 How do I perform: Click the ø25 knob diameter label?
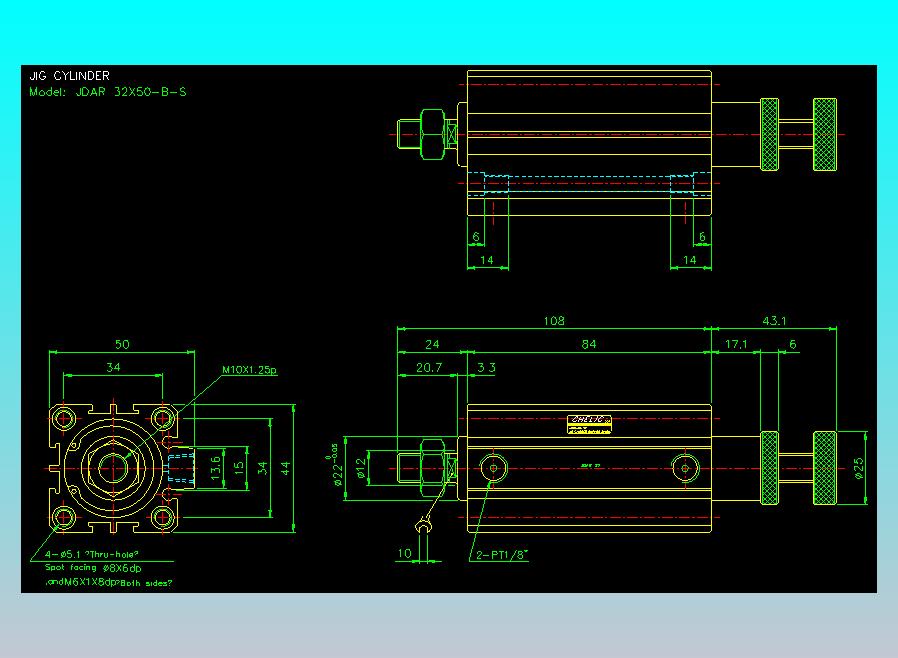tap(858, 468)
